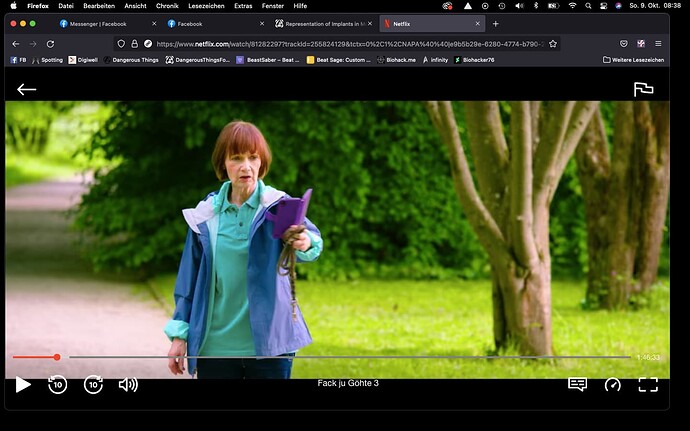Open the Lesezeichen menu
The height and width of the screenshot is (431, 690).
[206, 6]
